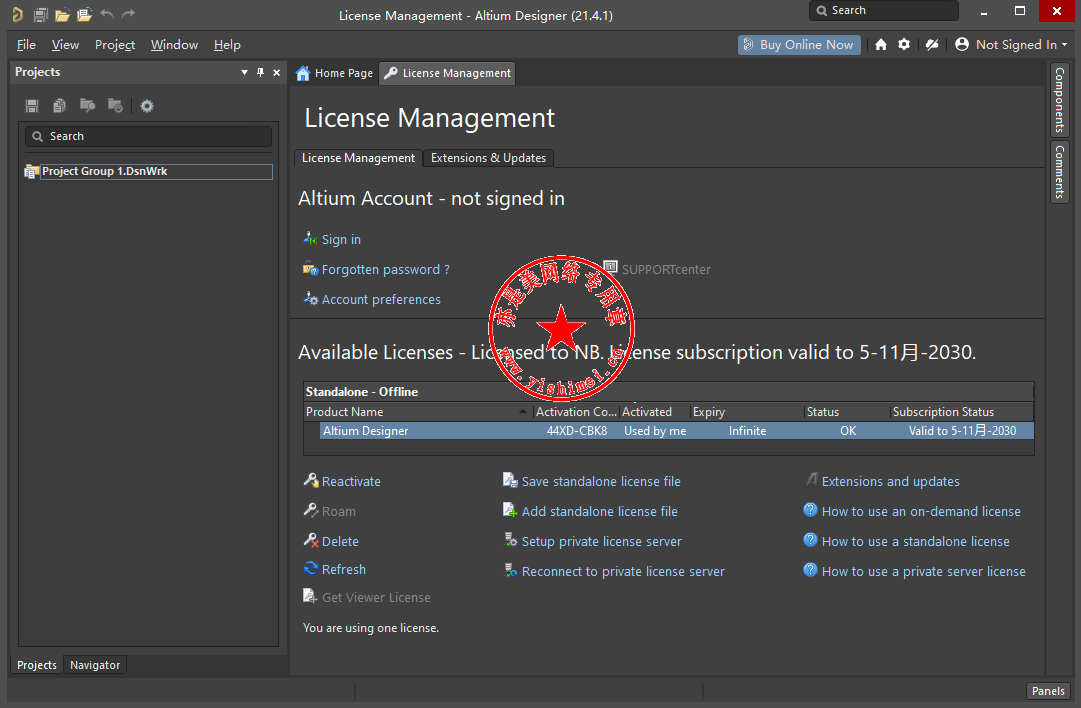Click the user account avatar icon
This screenshot has height=708, width=1081.
click(x=962, y=45)
